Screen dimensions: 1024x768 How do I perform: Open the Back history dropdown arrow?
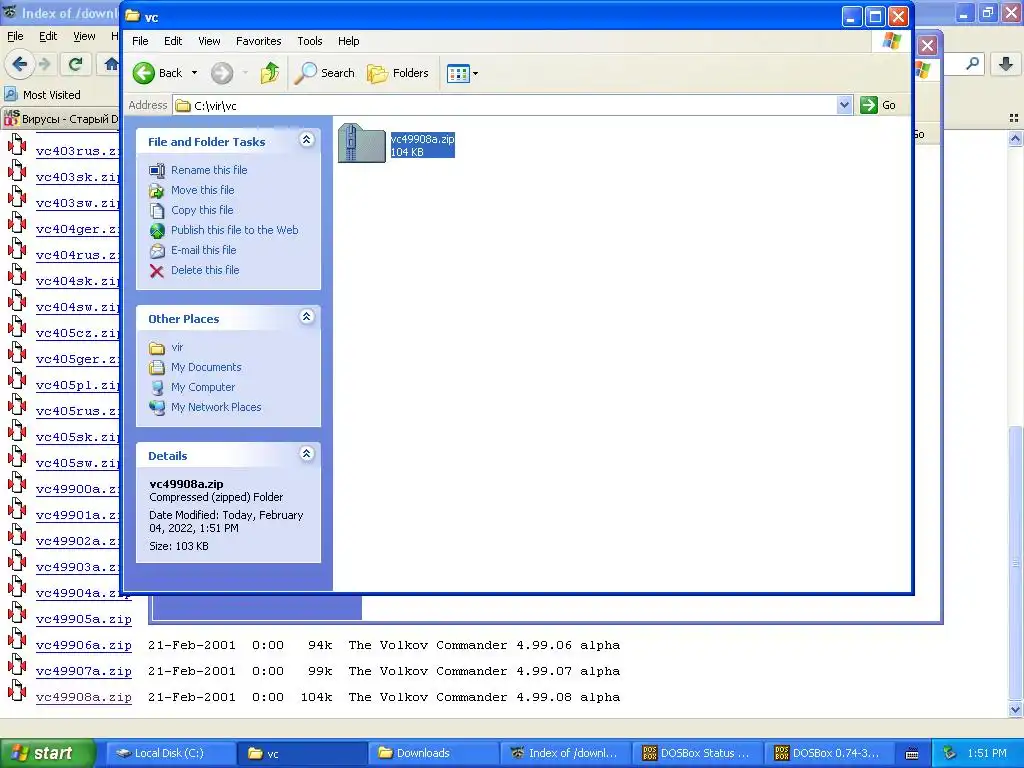click(194, 73)
